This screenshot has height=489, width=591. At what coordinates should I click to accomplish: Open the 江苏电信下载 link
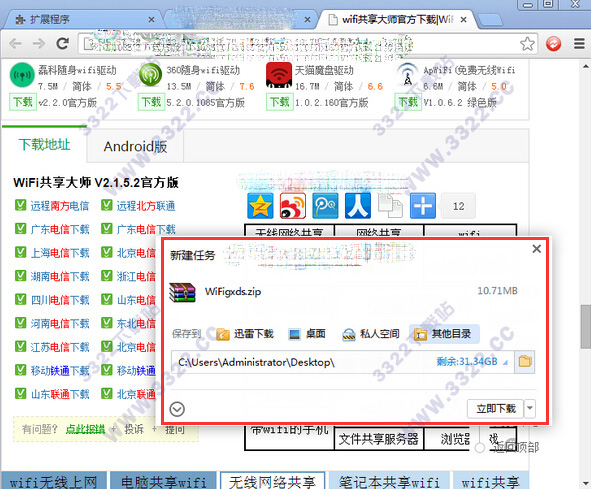(60, 347)
